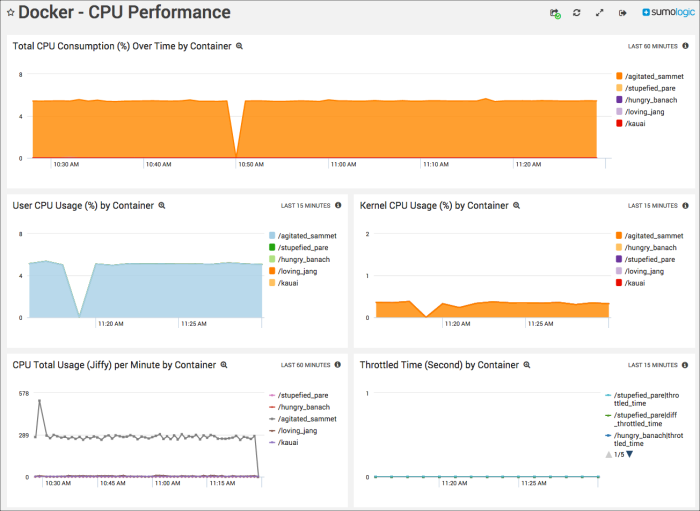Enter full screen mode with expand arrows
The height and width of the screenshot is (511, 700).
pyautogui.click(x=600, y=13)
